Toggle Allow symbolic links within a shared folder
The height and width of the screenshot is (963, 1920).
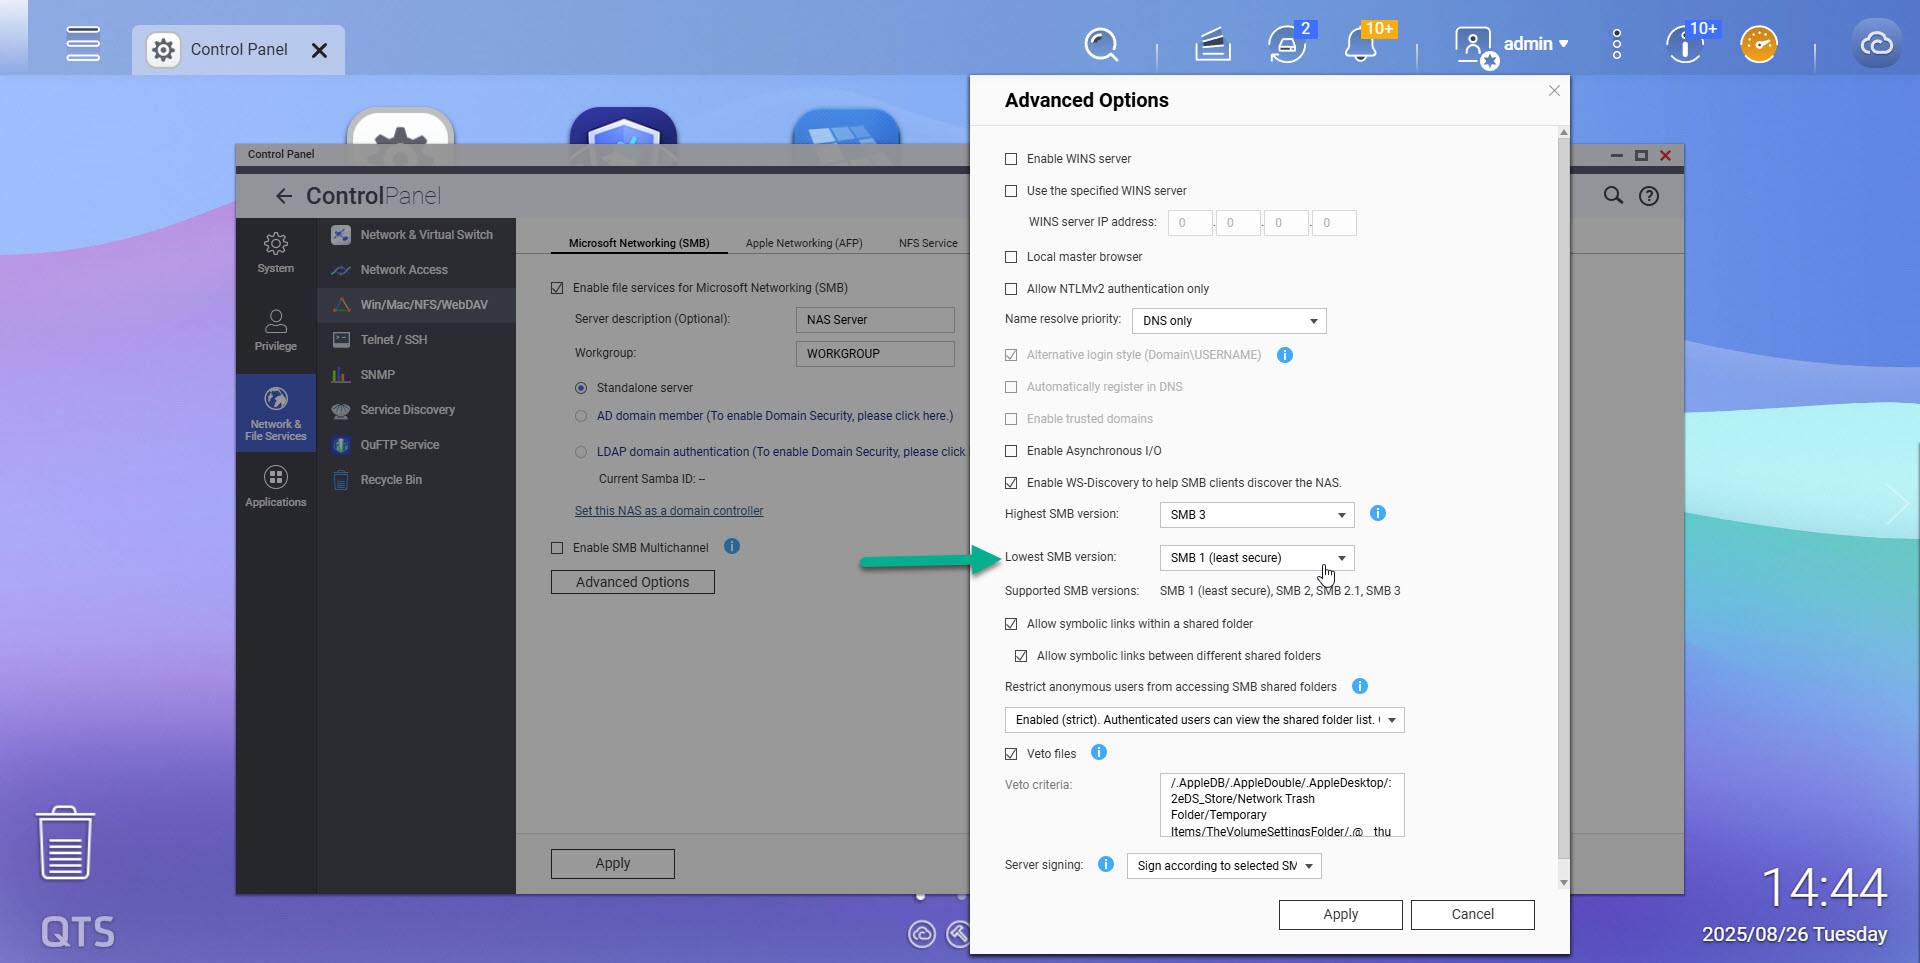(1011, 624)
